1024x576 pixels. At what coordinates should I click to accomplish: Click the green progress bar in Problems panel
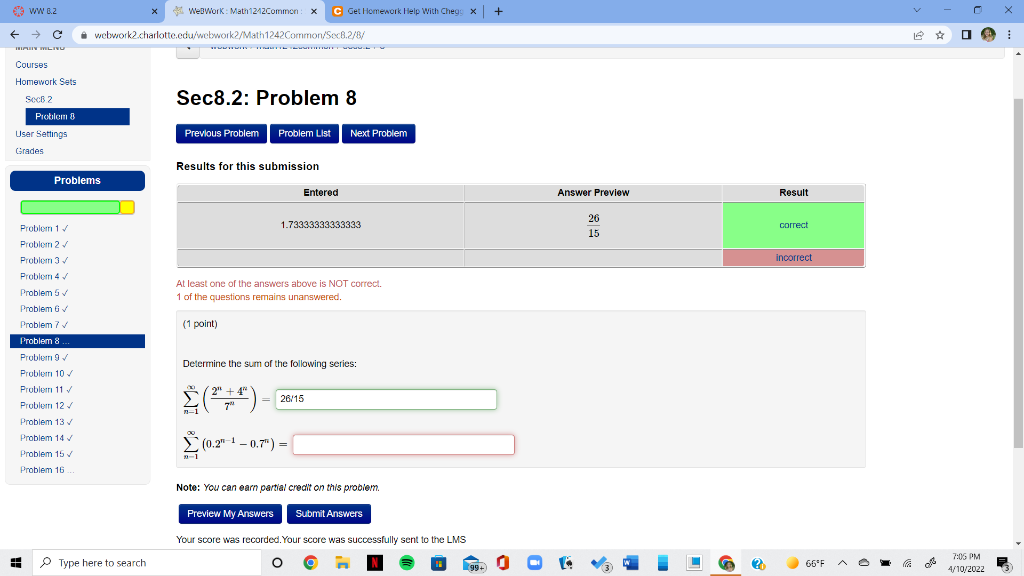point(70,207)
